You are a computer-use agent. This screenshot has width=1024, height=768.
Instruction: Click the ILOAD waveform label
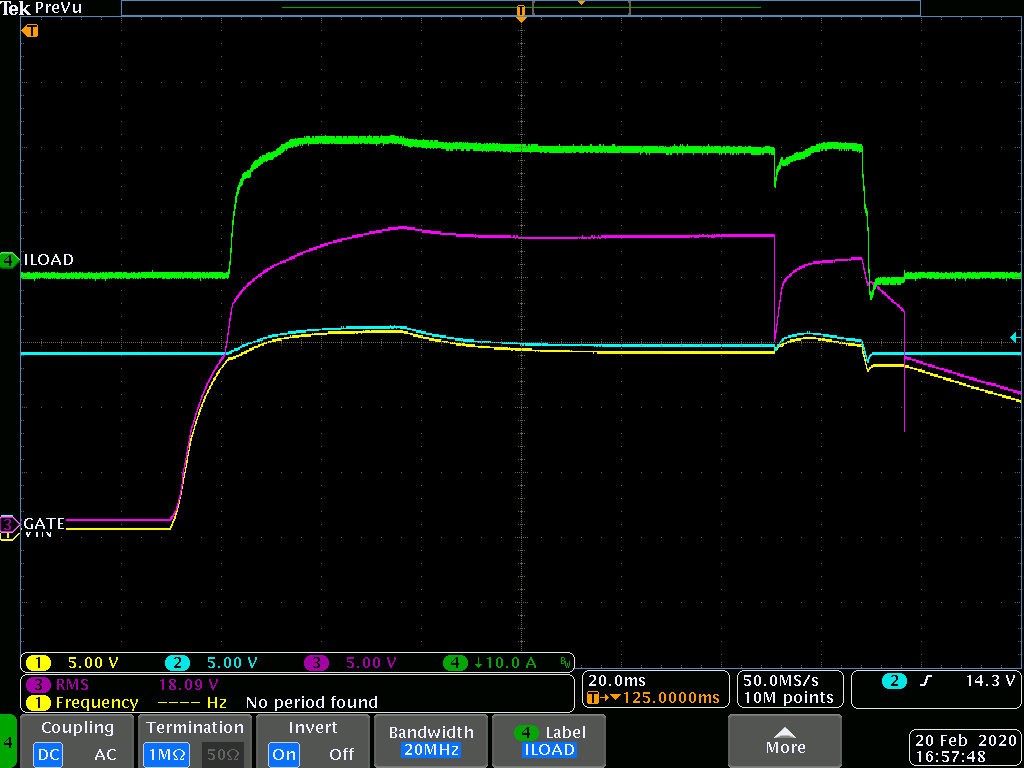[x=48, y=259]
